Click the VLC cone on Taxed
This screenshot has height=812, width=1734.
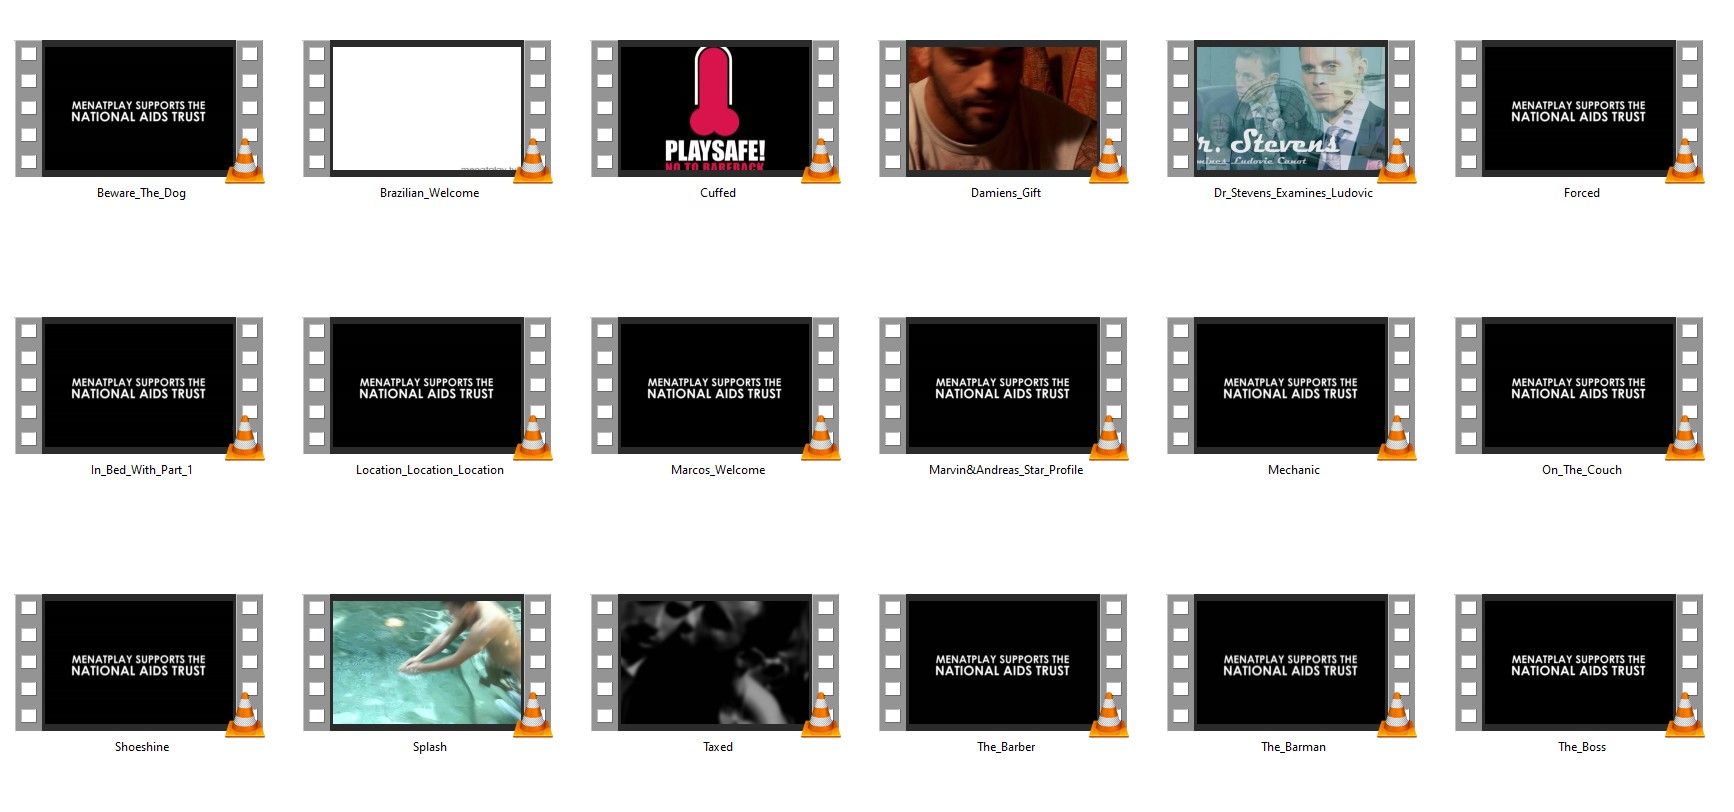tap(821, 715)
